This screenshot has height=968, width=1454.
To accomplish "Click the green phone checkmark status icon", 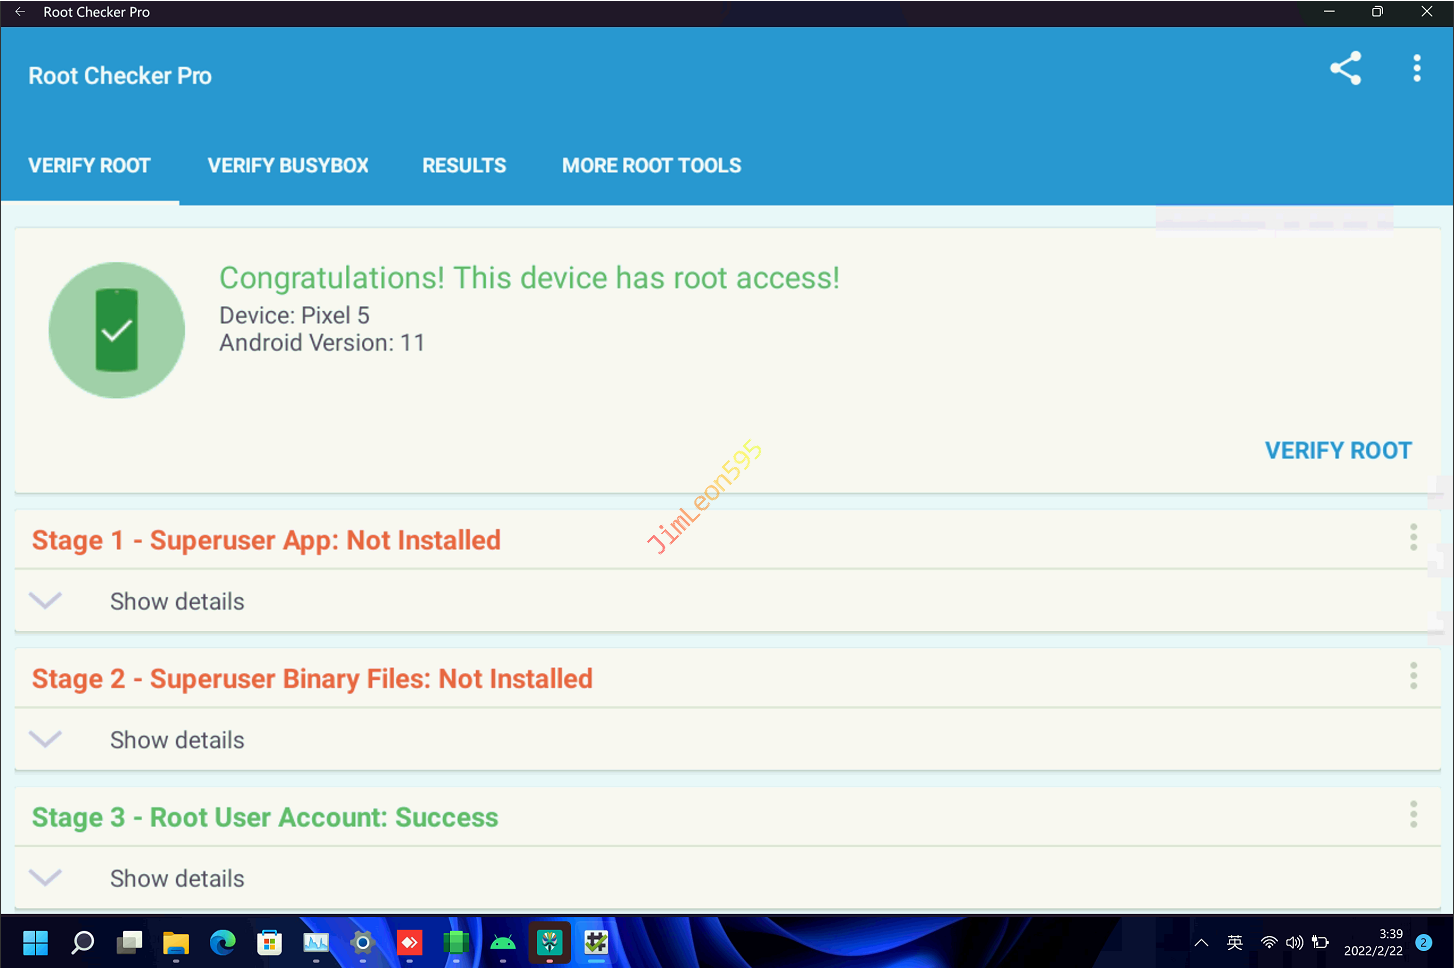I will (117, 330).
